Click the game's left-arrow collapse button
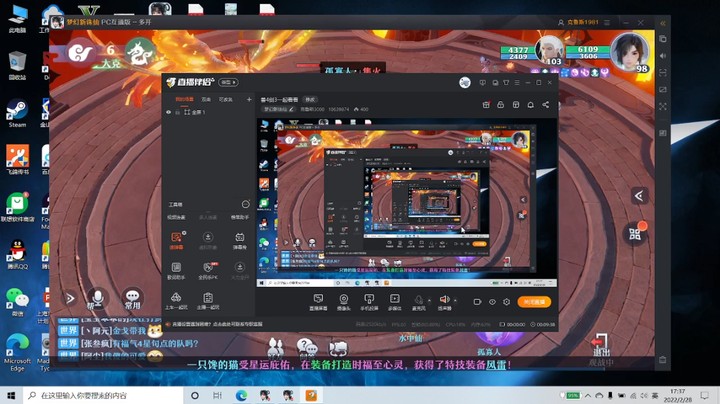Screen dimensions: 720x404 [639, 196]
